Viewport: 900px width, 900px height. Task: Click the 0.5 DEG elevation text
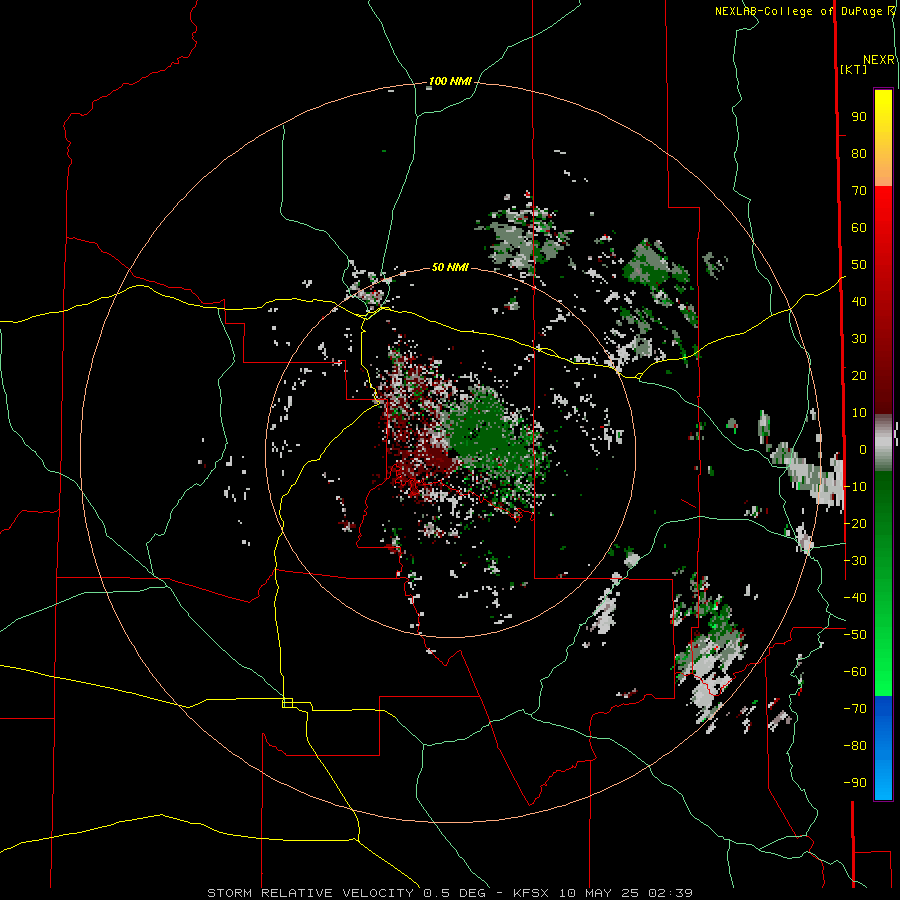(454, 893)
